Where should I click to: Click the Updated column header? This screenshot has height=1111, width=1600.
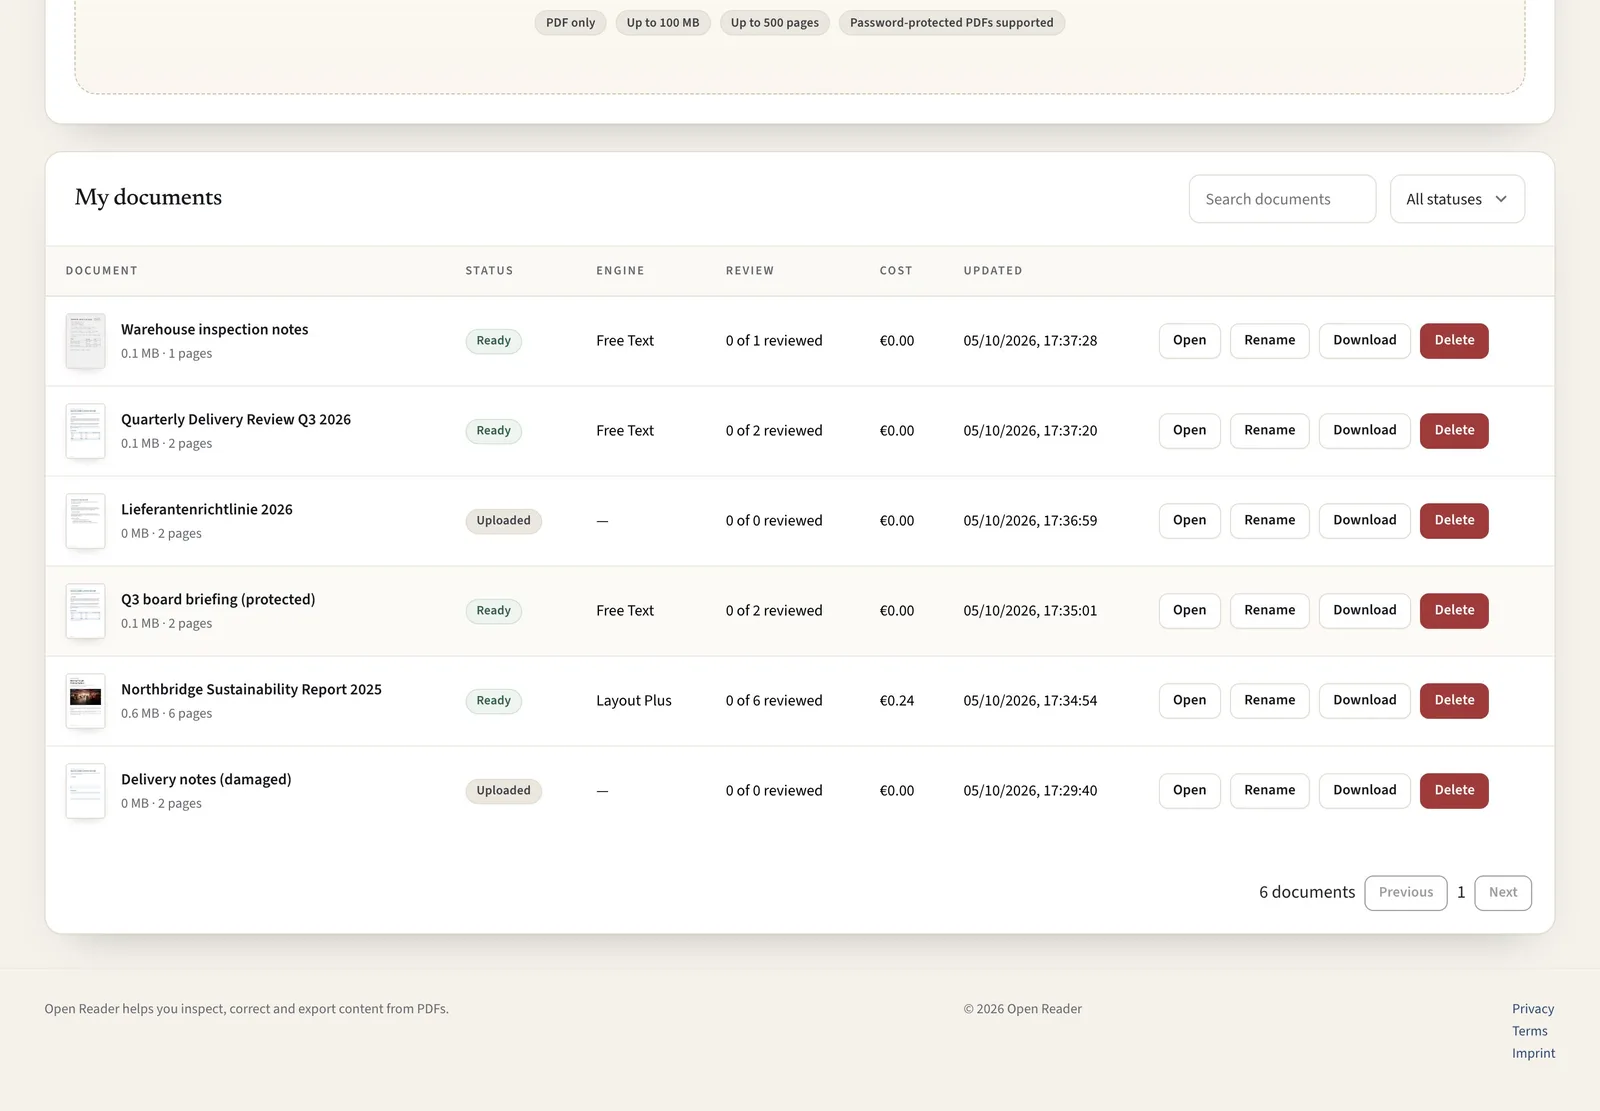coord(993,271)
